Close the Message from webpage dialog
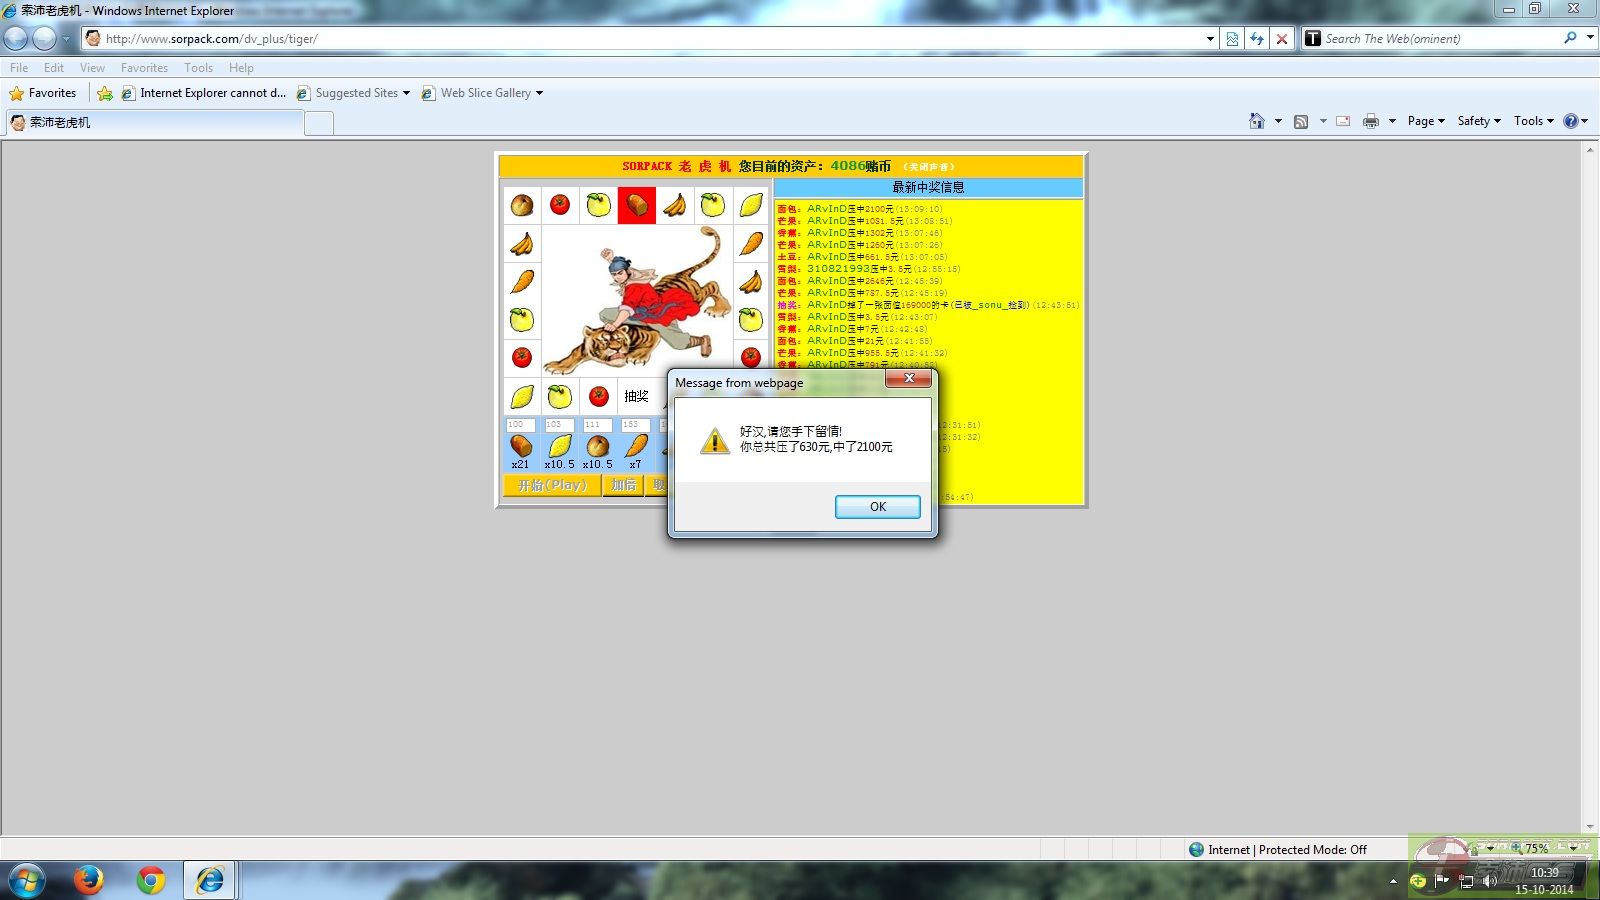 [908, 379]
